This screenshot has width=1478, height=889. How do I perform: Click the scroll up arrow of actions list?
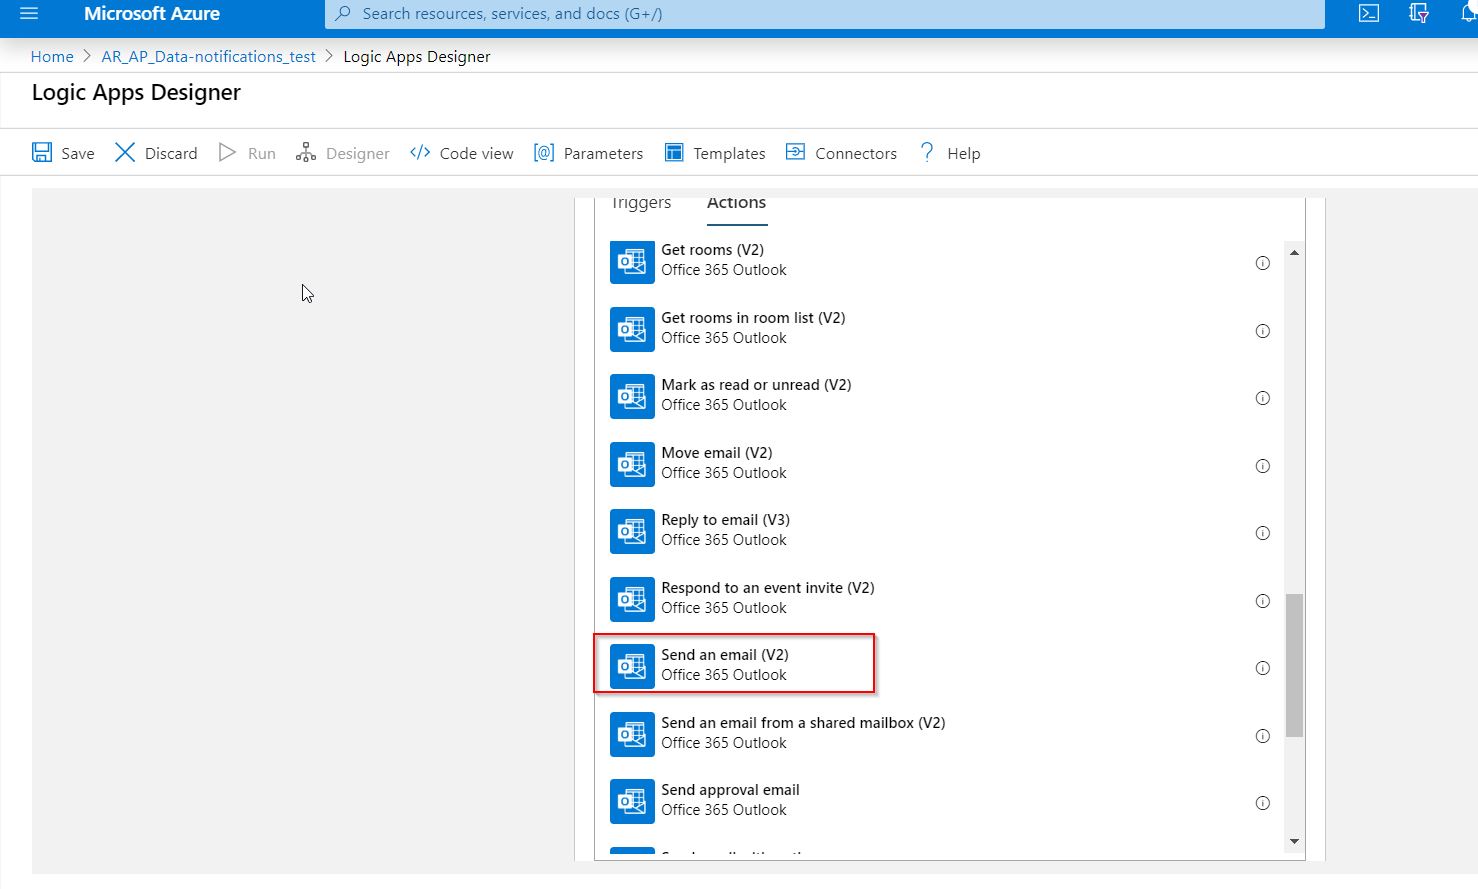coord(1294,253)
